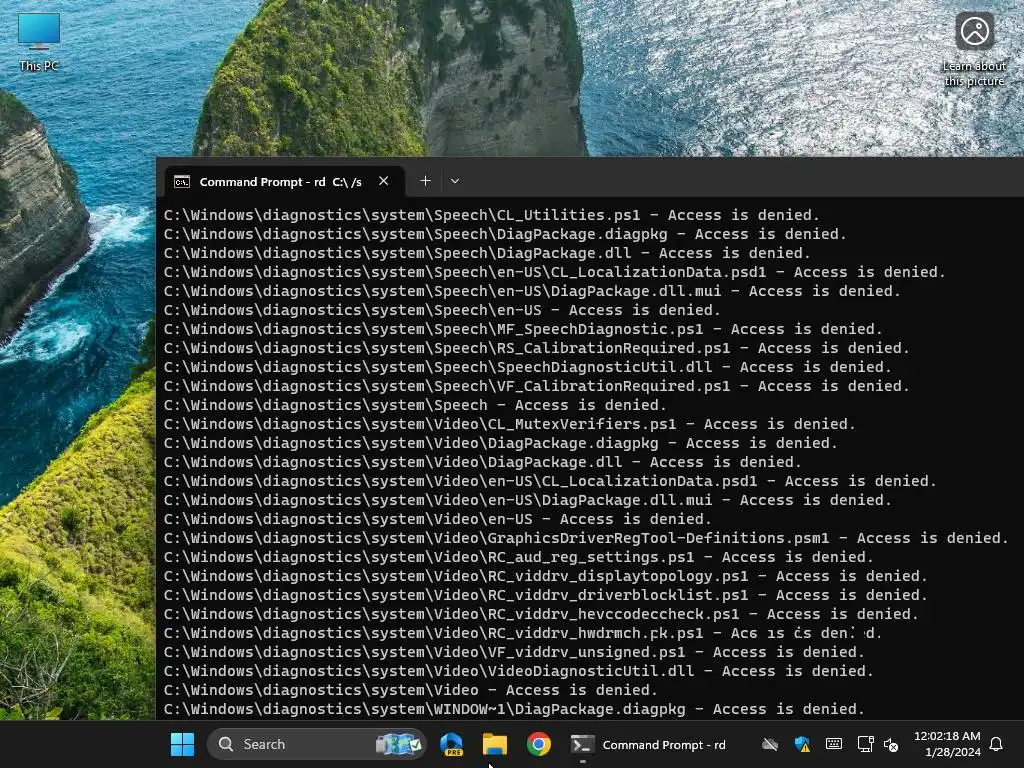Click the Speech\DiagPackage.dll output line
Screen dimensions: 1024x768
487,253
